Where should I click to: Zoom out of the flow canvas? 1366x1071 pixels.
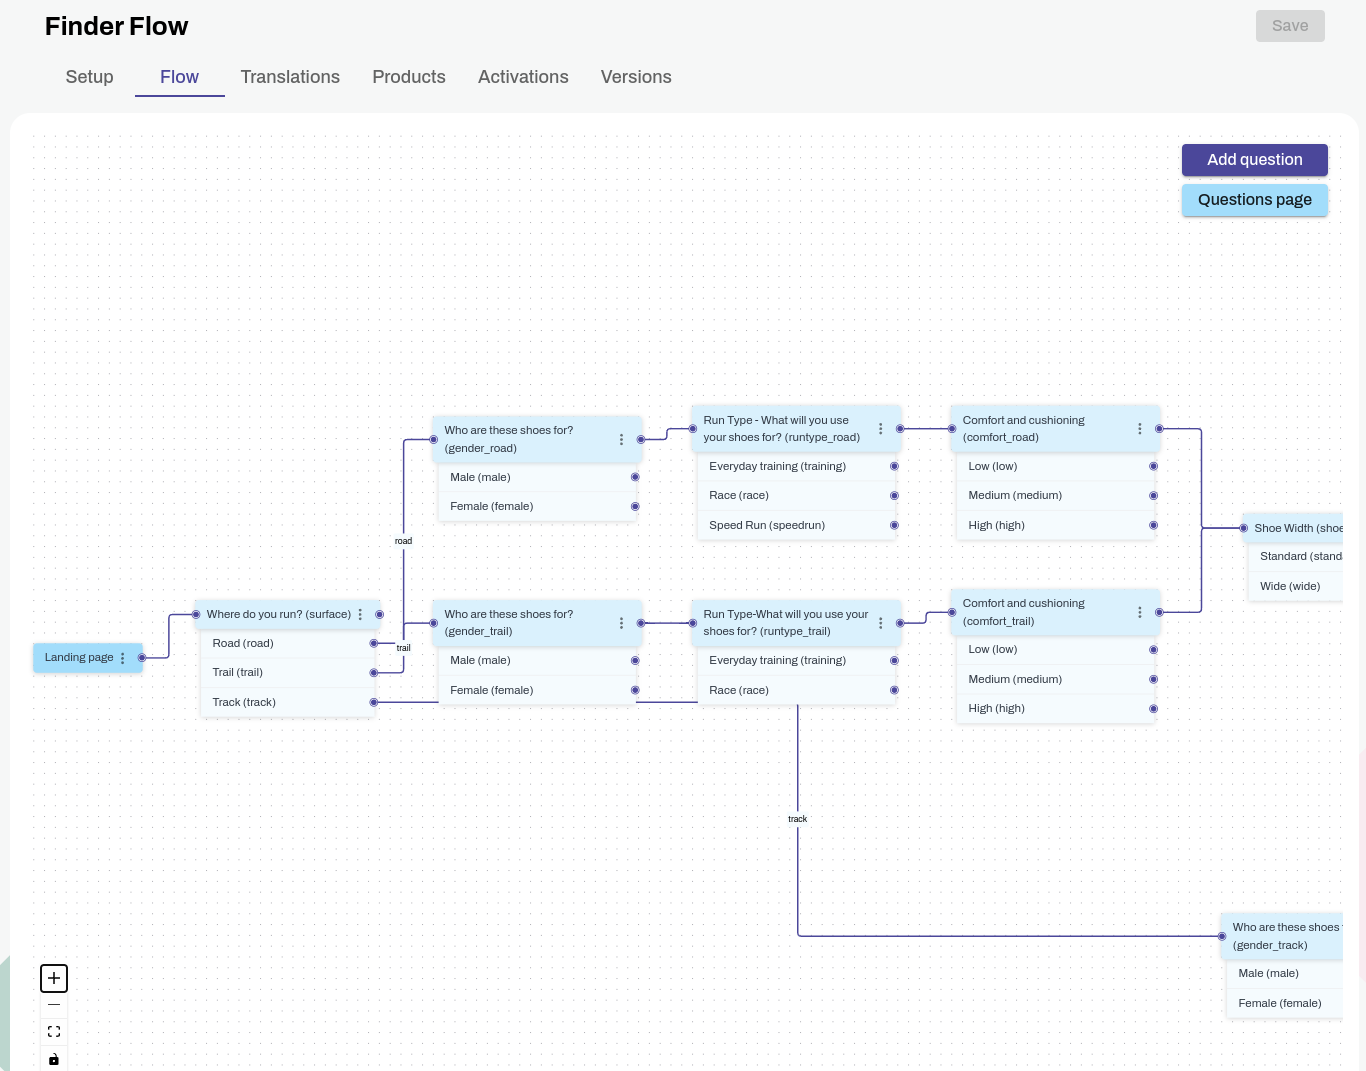coord(54,1005)
